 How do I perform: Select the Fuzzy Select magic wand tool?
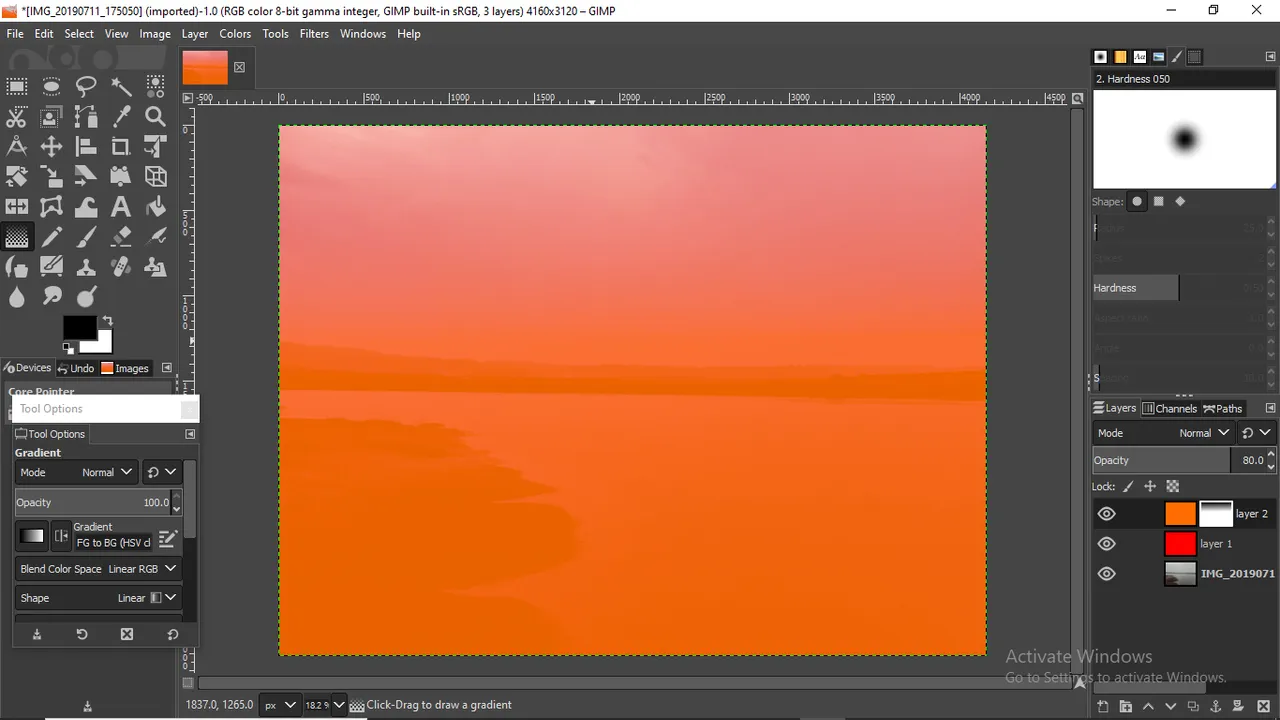coord(121,86)
